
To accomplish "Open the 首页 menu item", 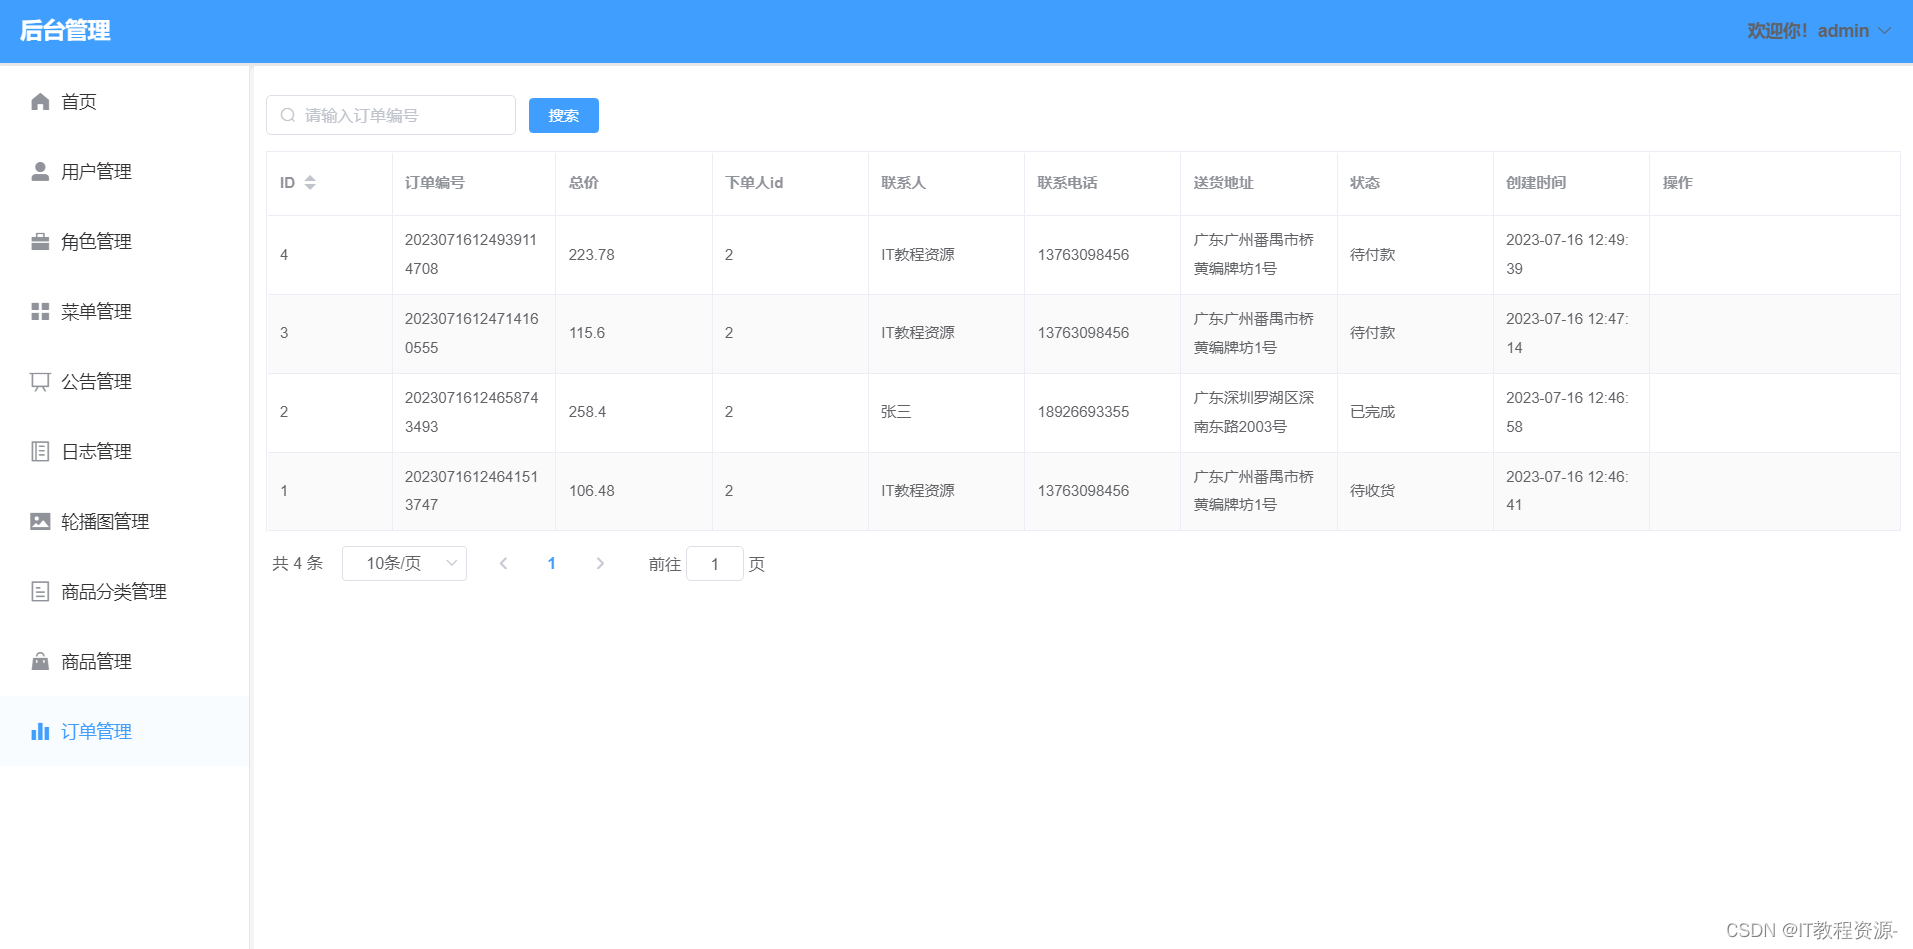I will point(124,102).
